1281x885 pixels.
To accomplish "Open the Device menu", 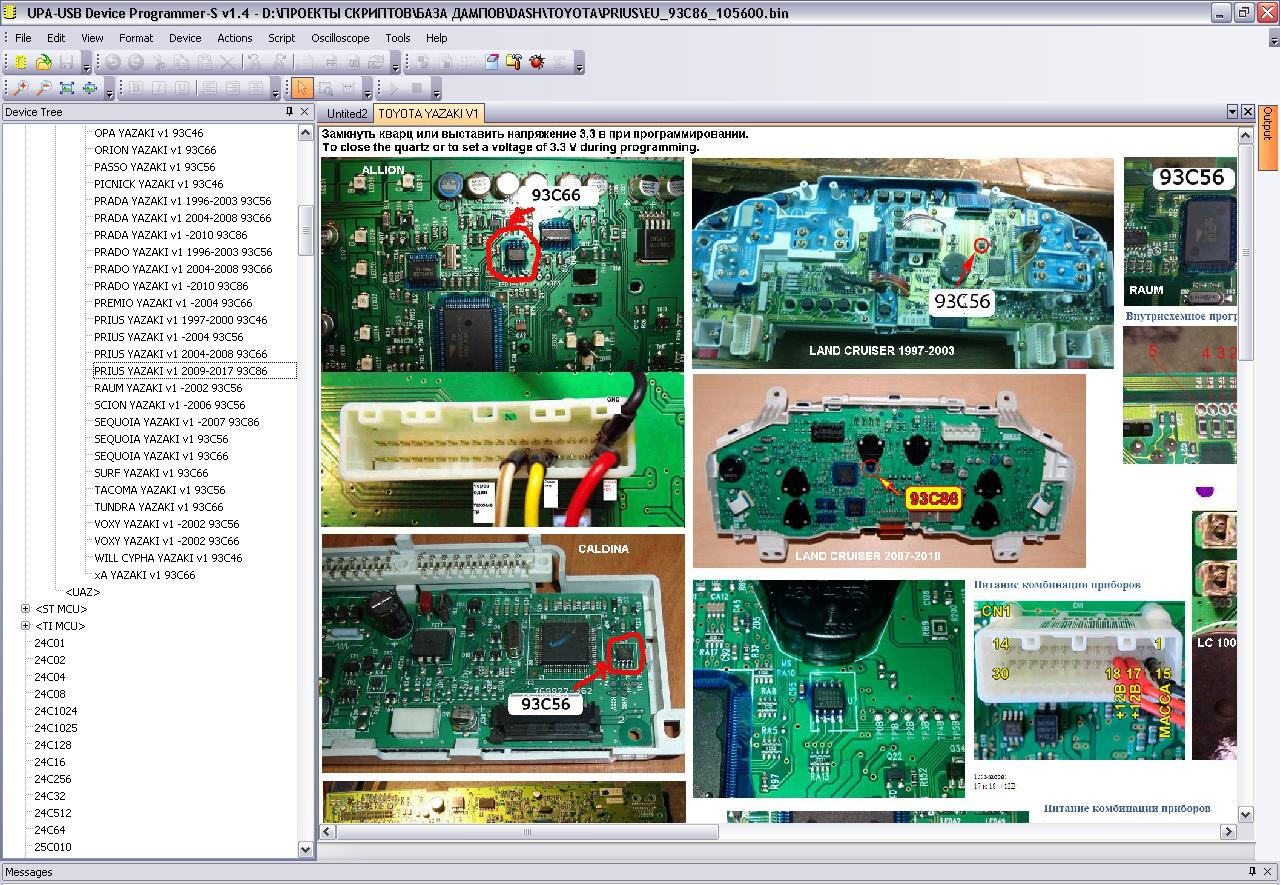I will click(185, 38).
